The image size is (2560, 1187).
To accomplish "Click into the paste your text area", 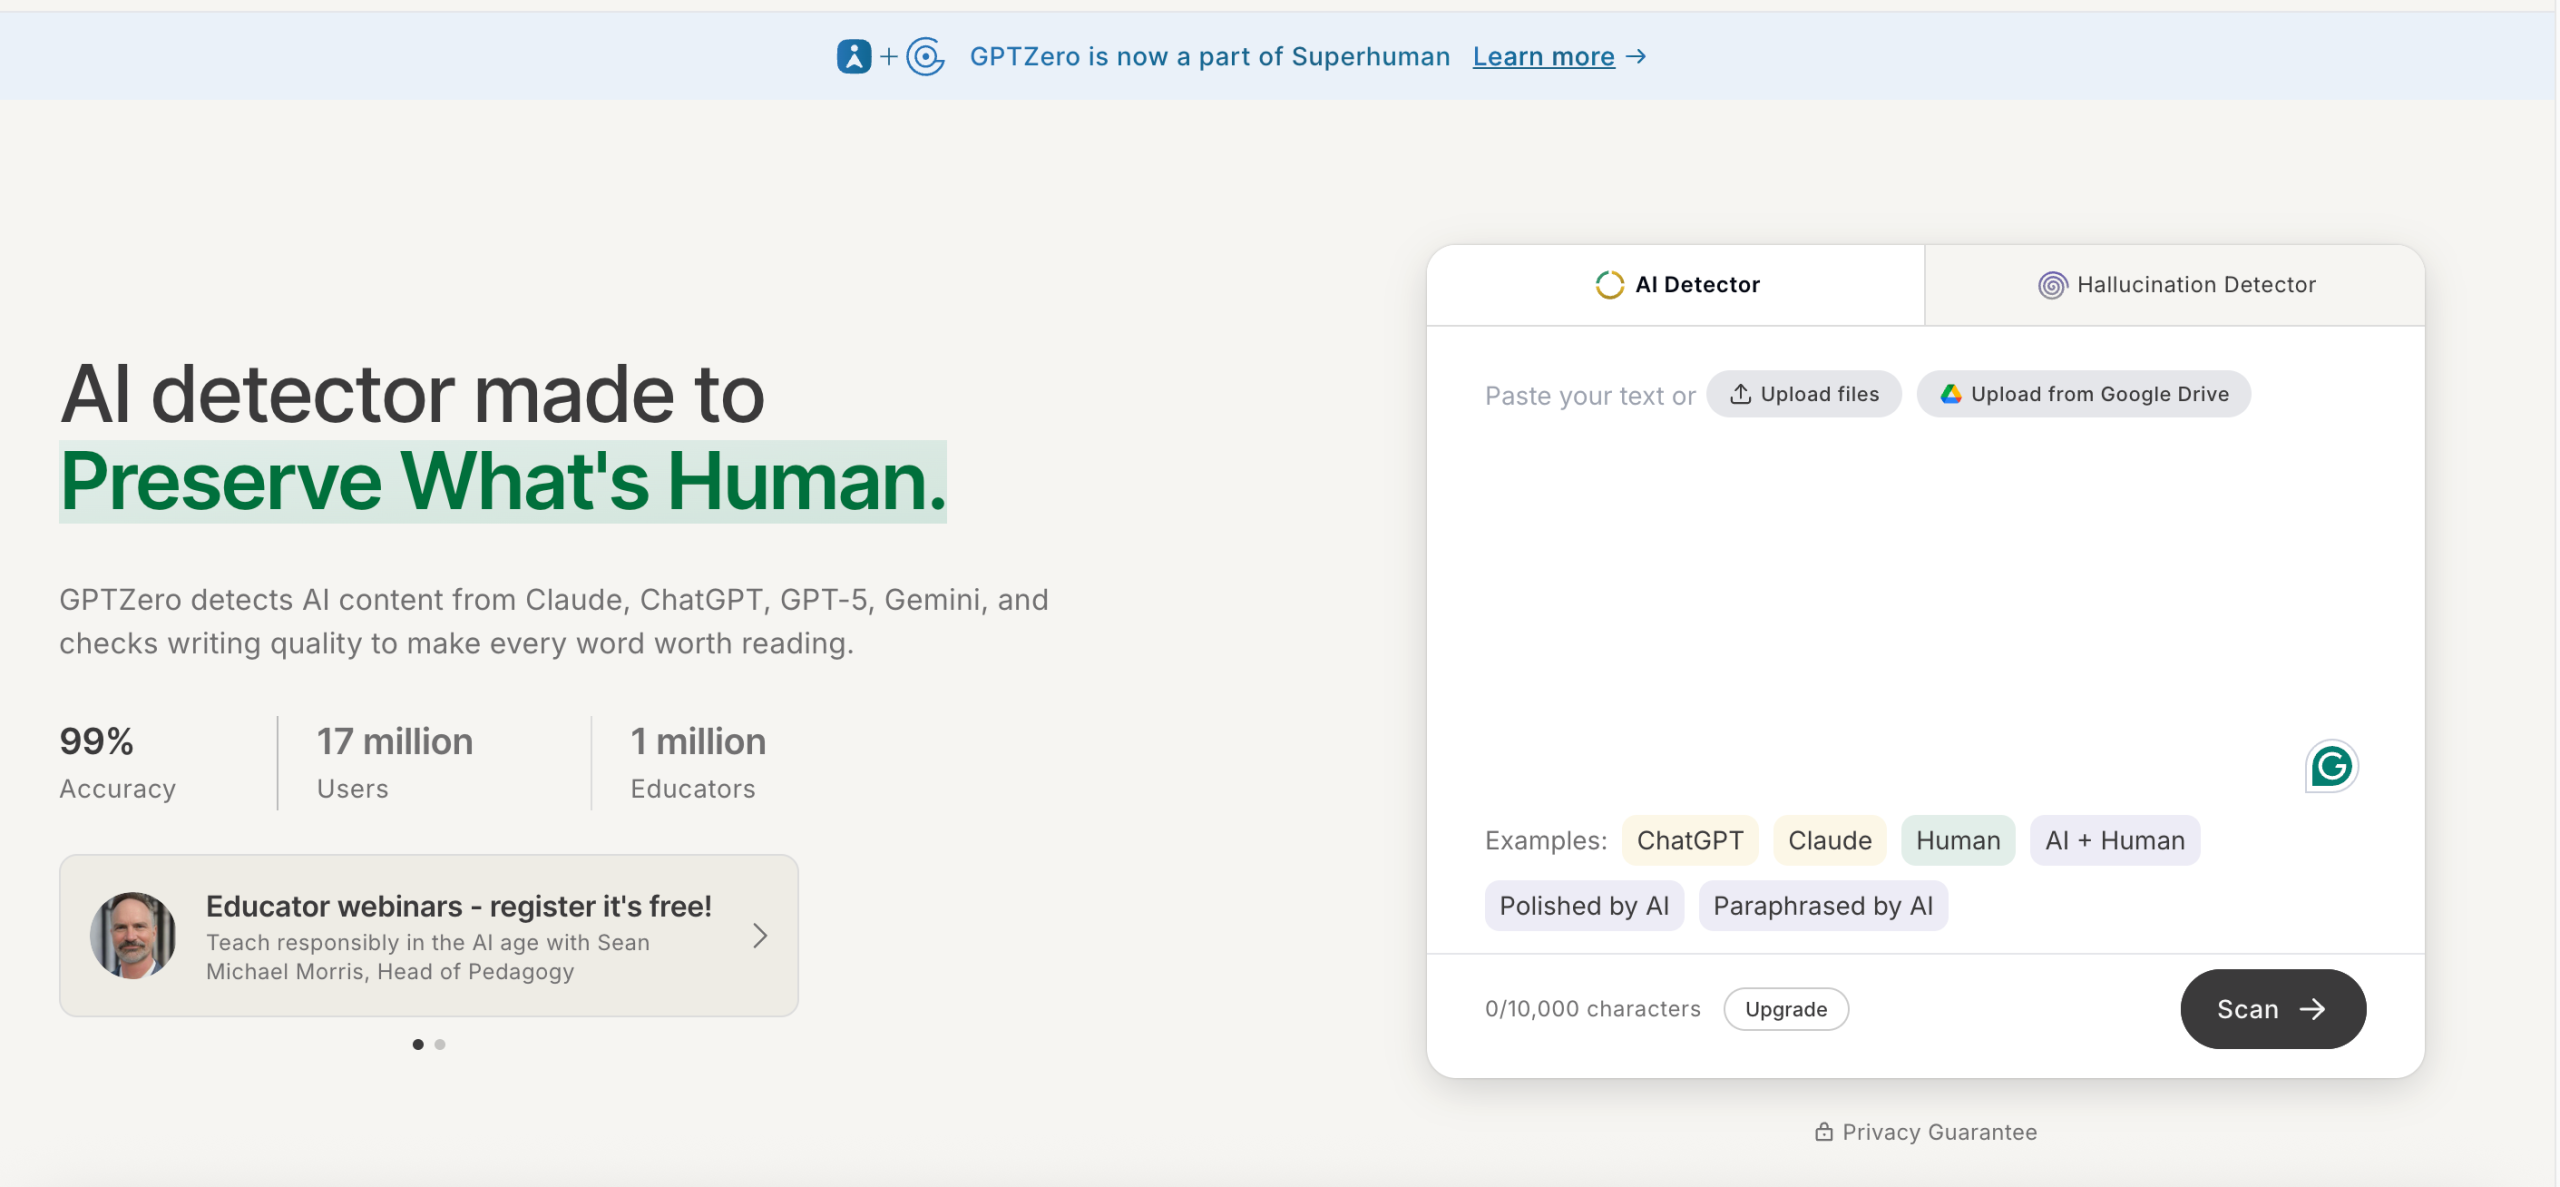I will point(1925,600).
